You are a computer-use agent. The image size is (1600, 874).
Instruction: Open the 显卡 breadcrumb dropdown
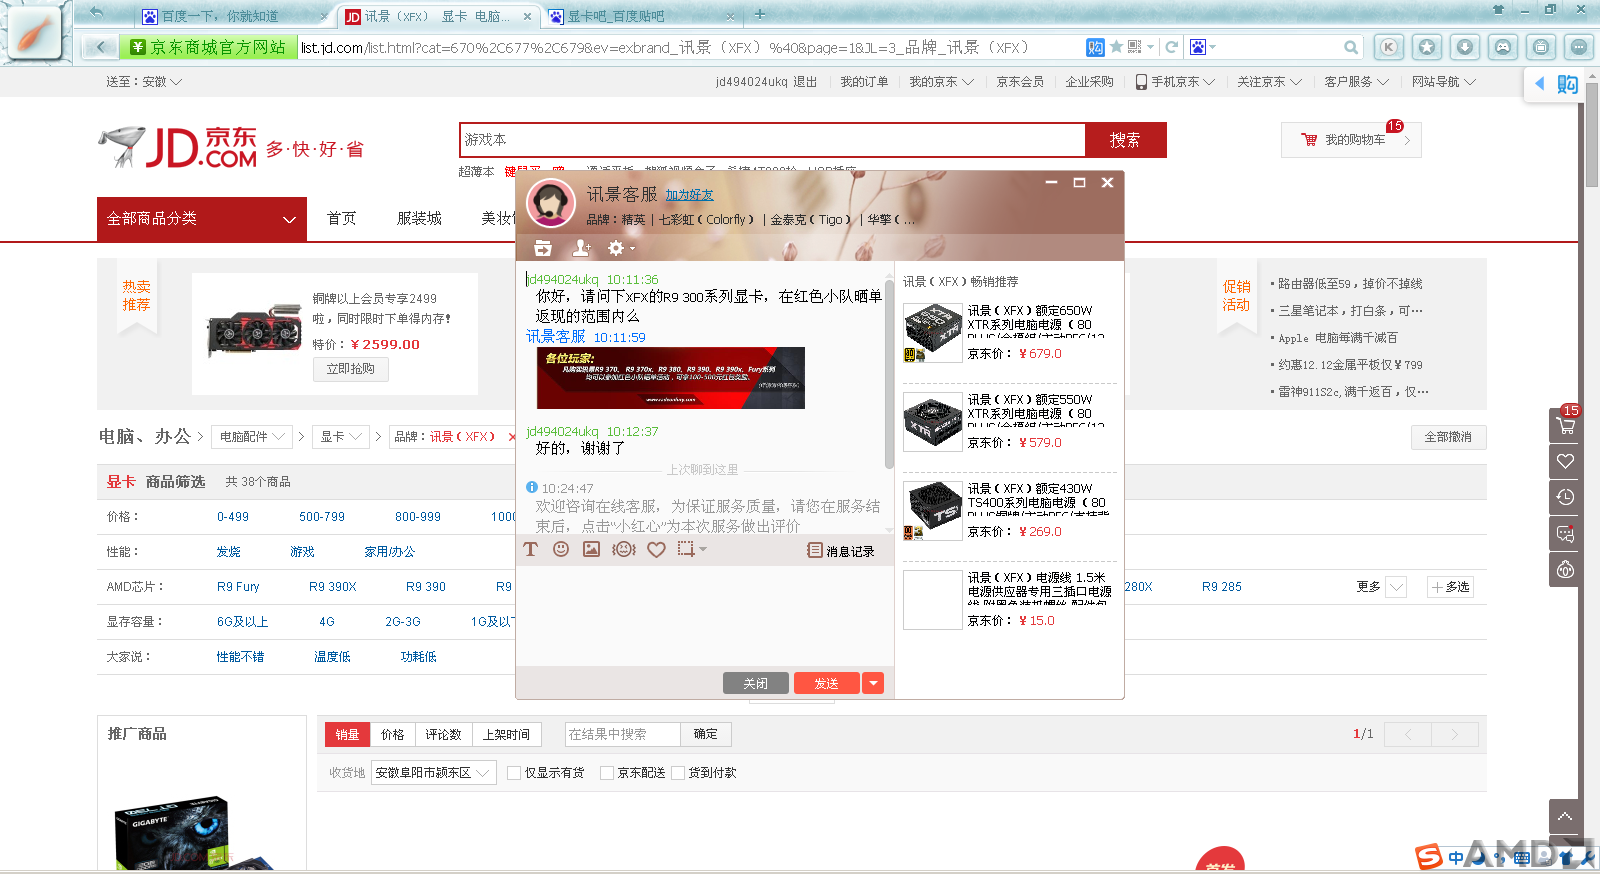point(340,437)
